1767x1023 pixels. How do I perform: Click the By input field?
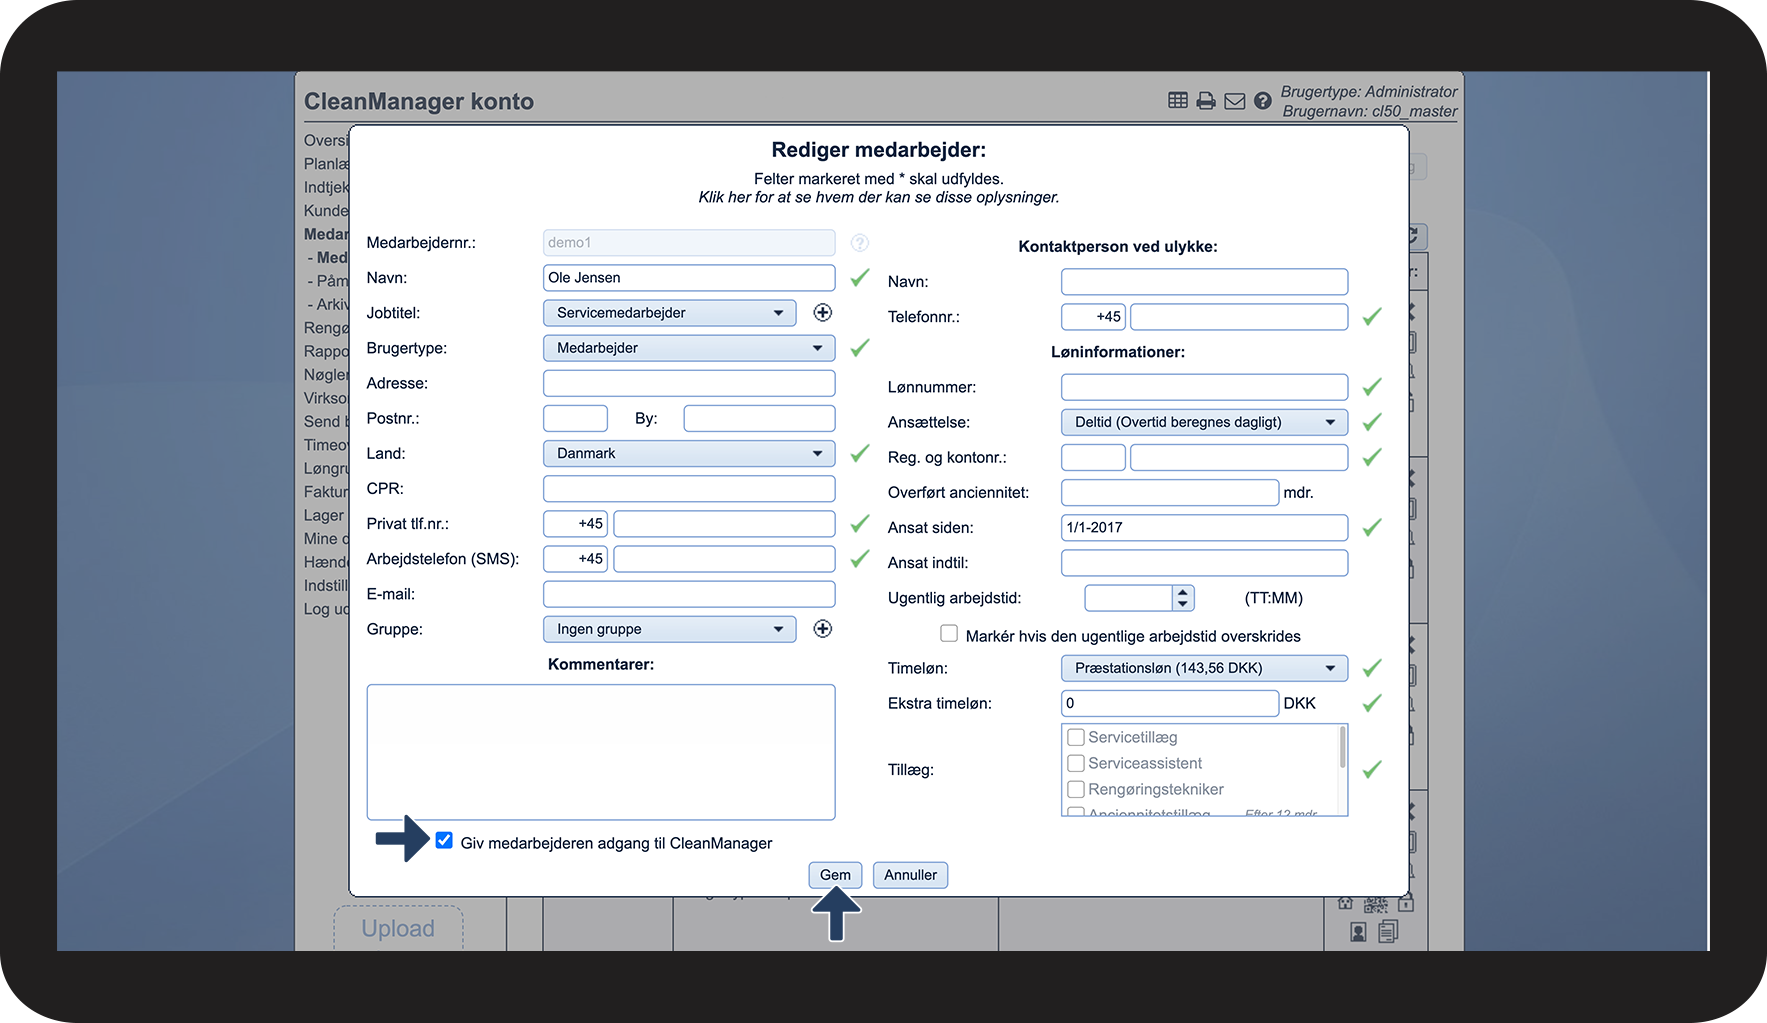[759, 418]
